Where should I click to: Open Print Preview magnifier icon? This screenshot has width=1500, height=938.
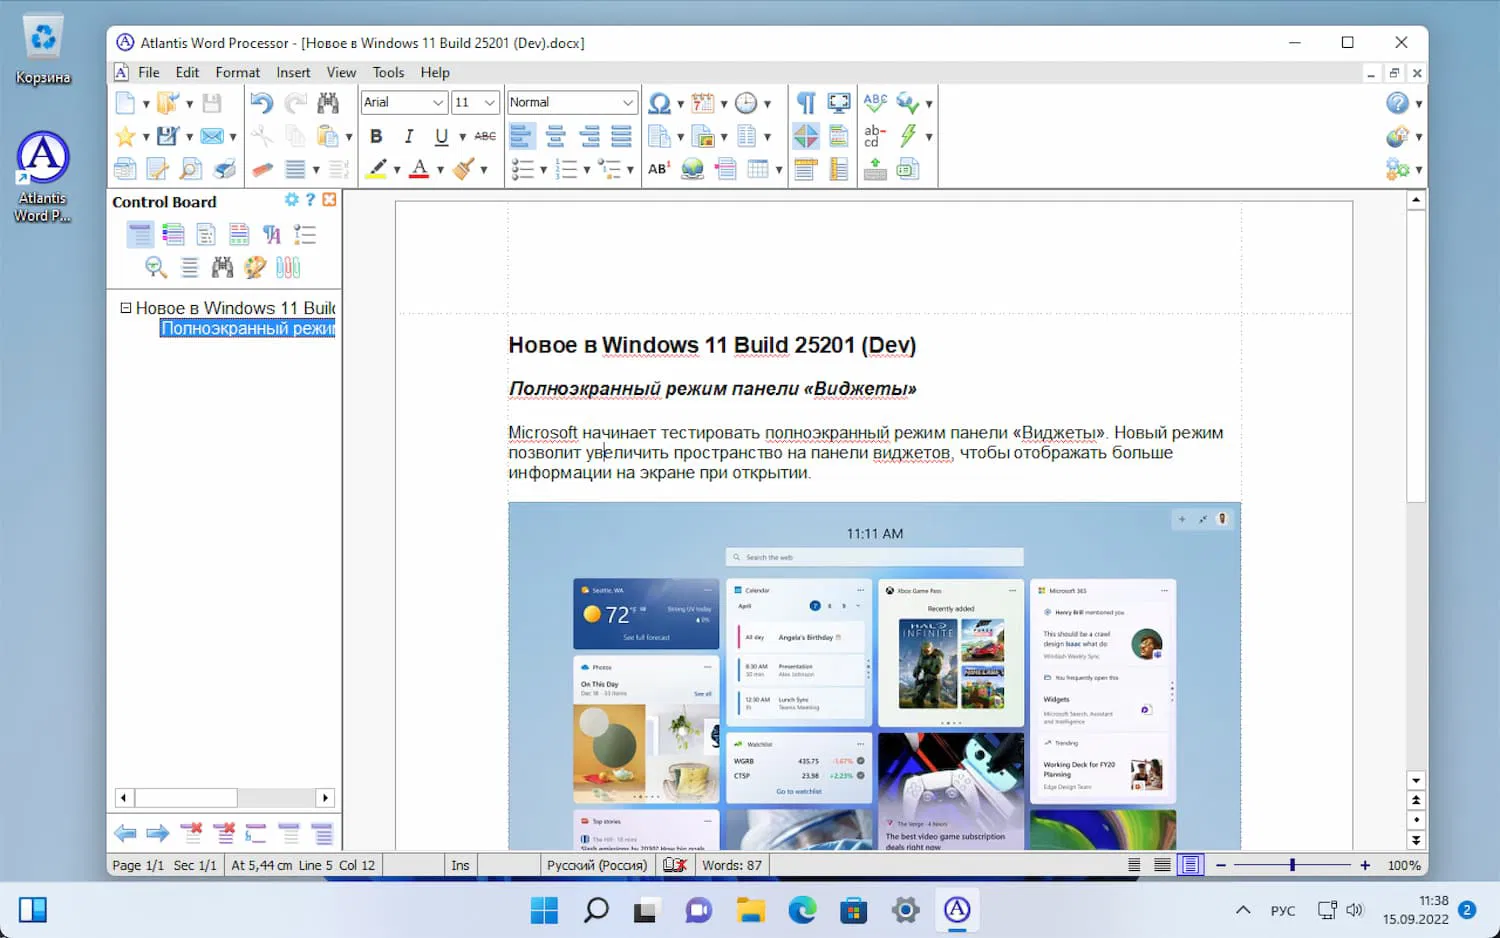click(190, 169)
